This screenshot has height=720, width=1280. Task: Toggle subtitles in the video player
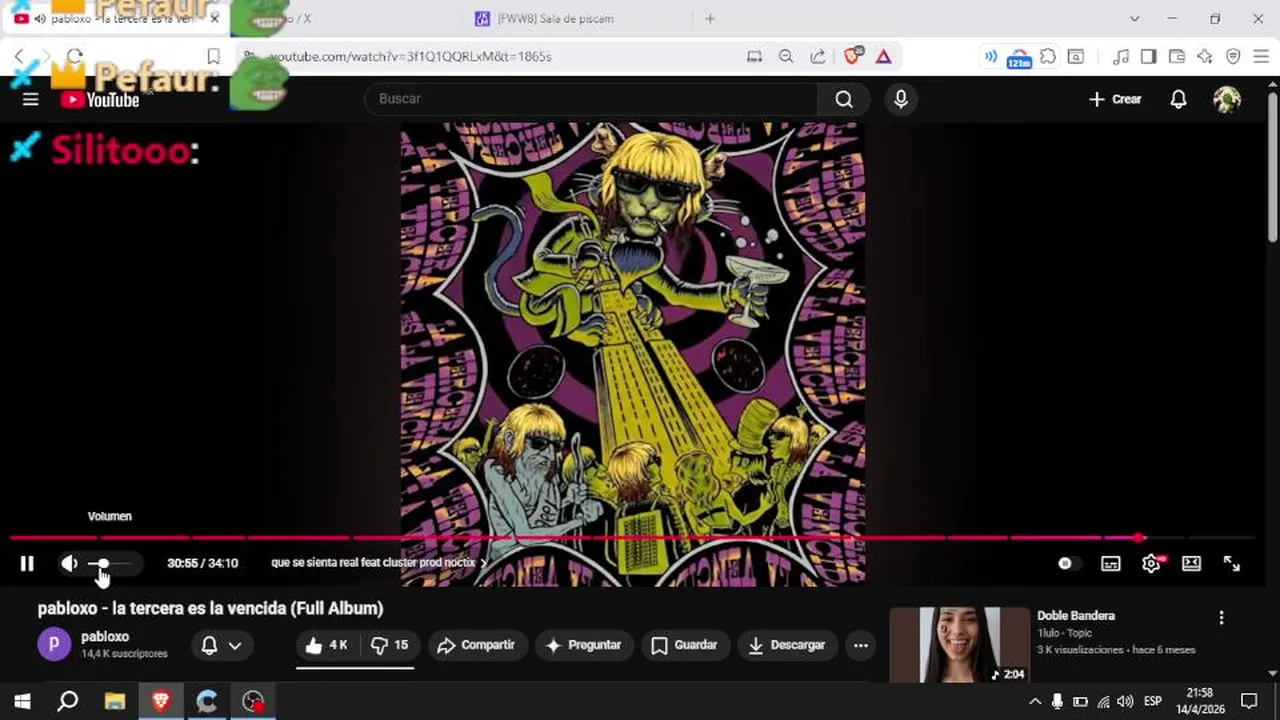click(x=1111, y=564)
